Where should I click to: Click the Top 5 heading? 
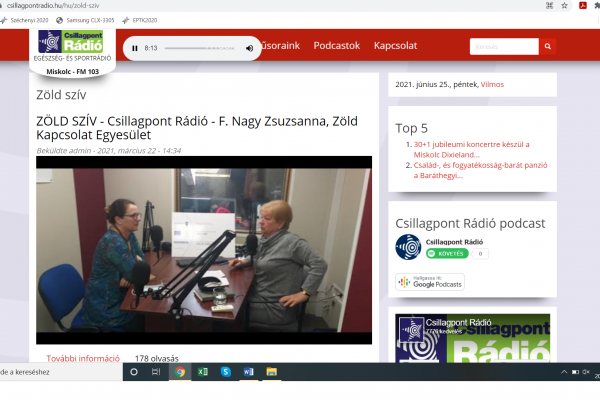pyautogui.click(x=411, y=128)
